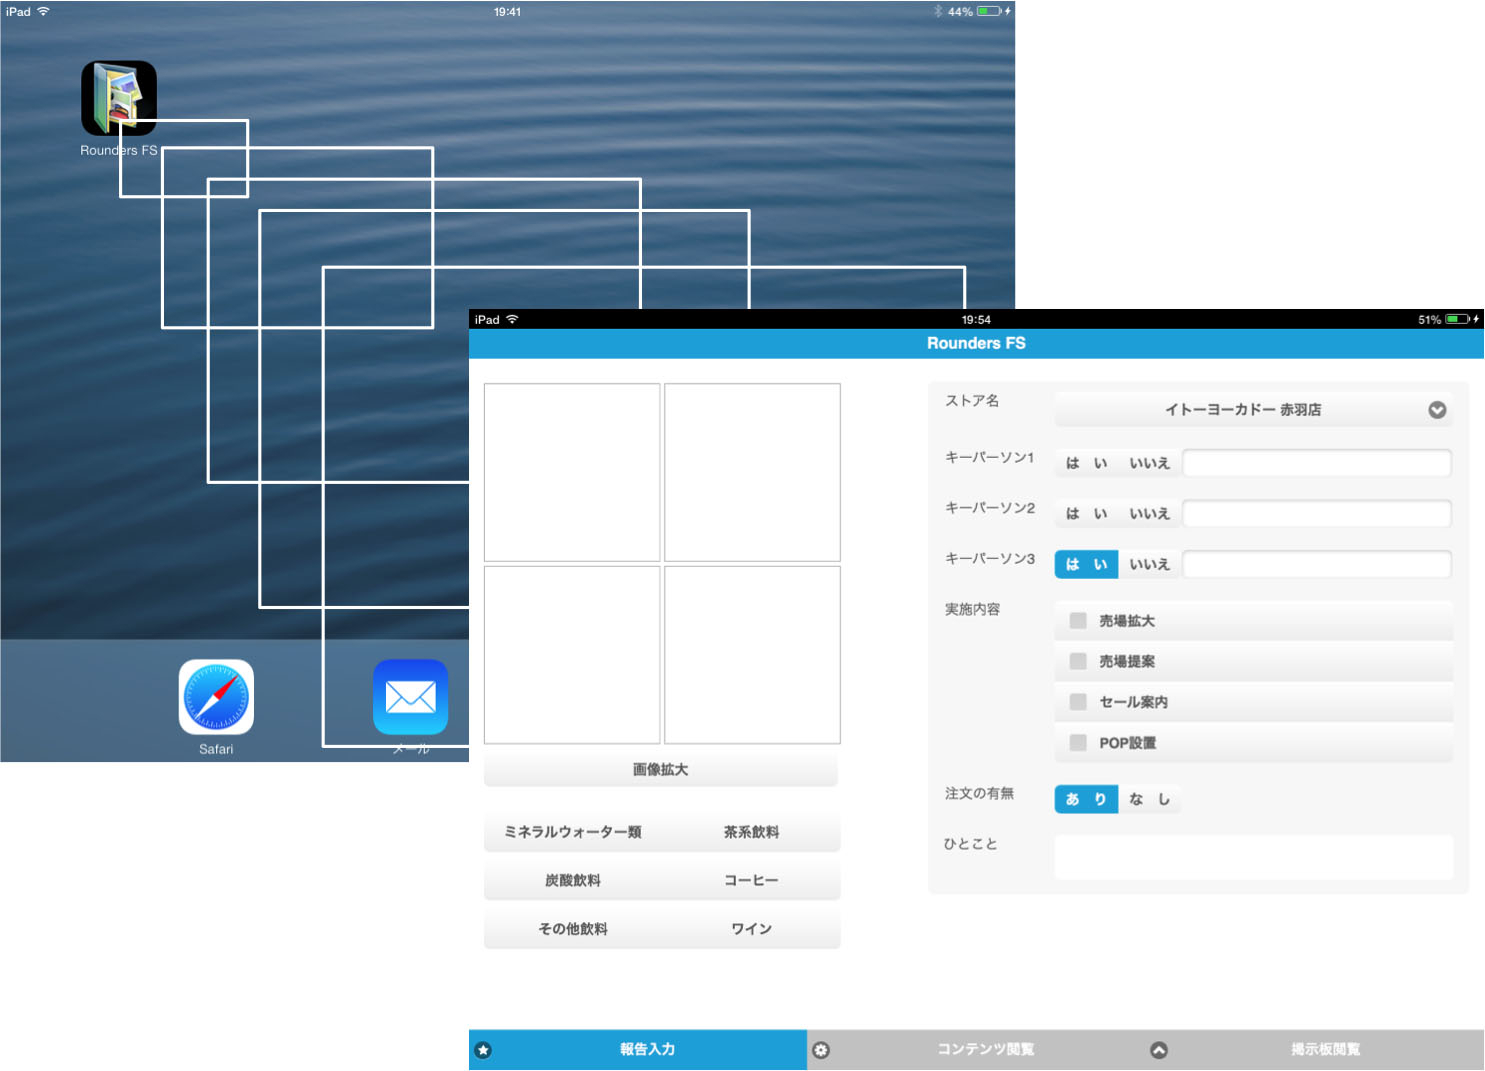Image resolution: width=1485 pixels, height=1071 pixels.
Task: Tap the up-arrow icon on 掲示板閲覧 tab
Action: 1159,1050
